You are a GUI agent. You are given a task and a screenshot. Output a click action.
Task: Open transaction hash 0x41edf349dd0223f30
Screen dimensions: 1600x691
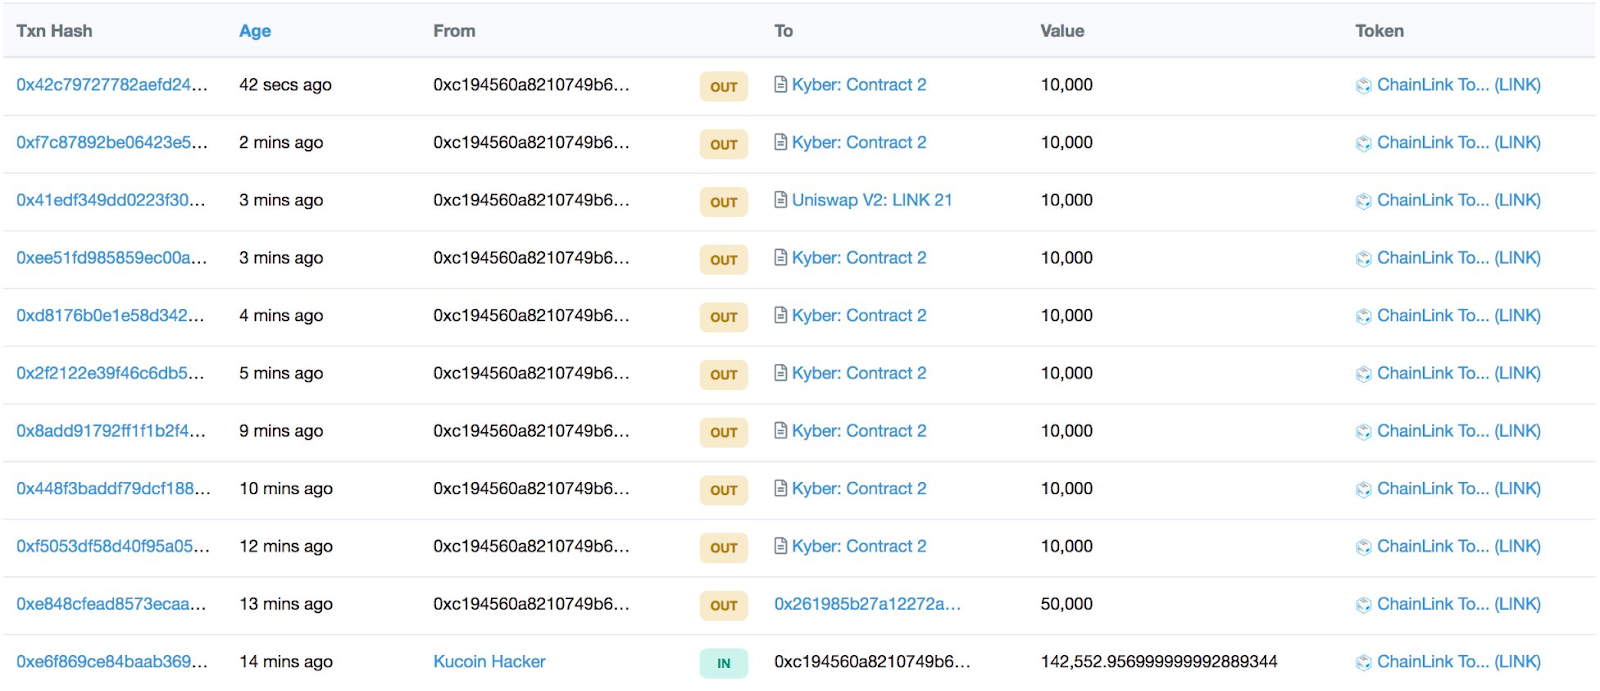click(111, 200)
